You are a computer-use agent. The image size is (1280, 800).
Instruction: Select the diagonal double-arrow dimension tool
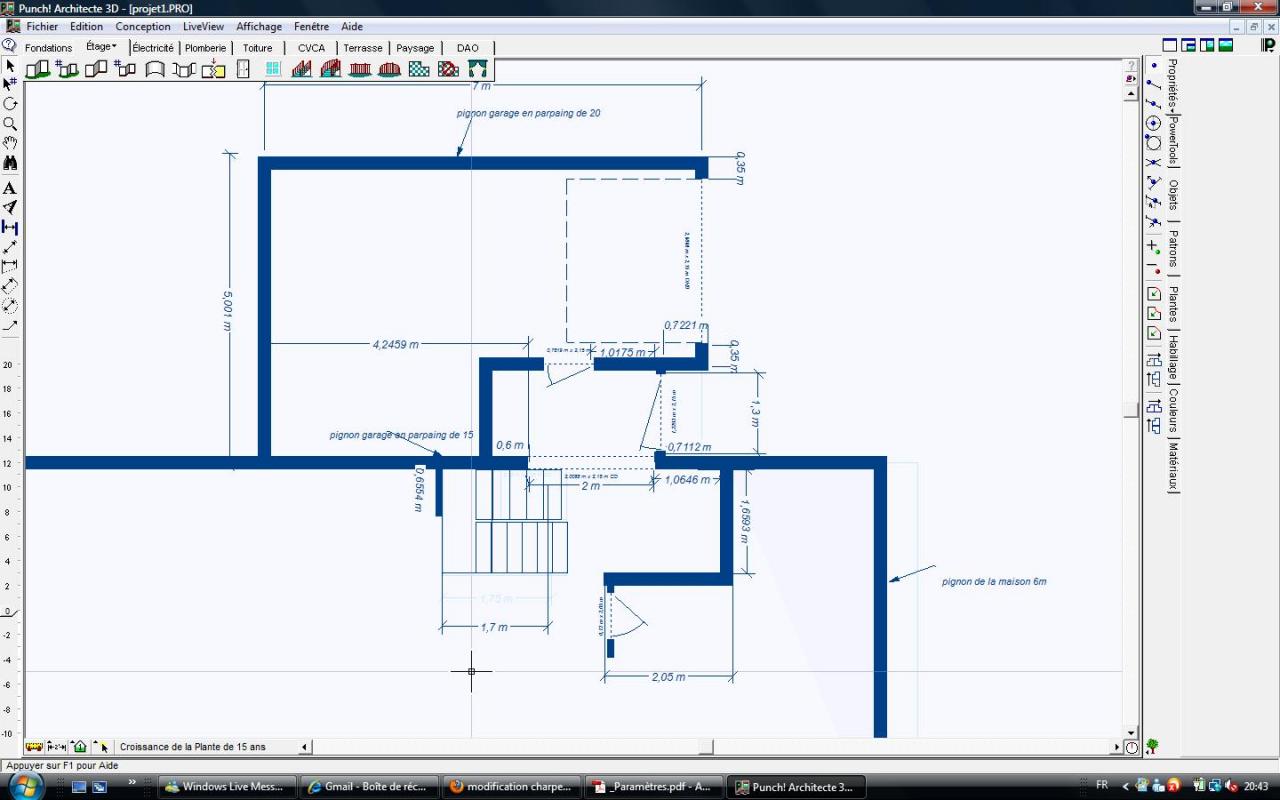point(10,247)
